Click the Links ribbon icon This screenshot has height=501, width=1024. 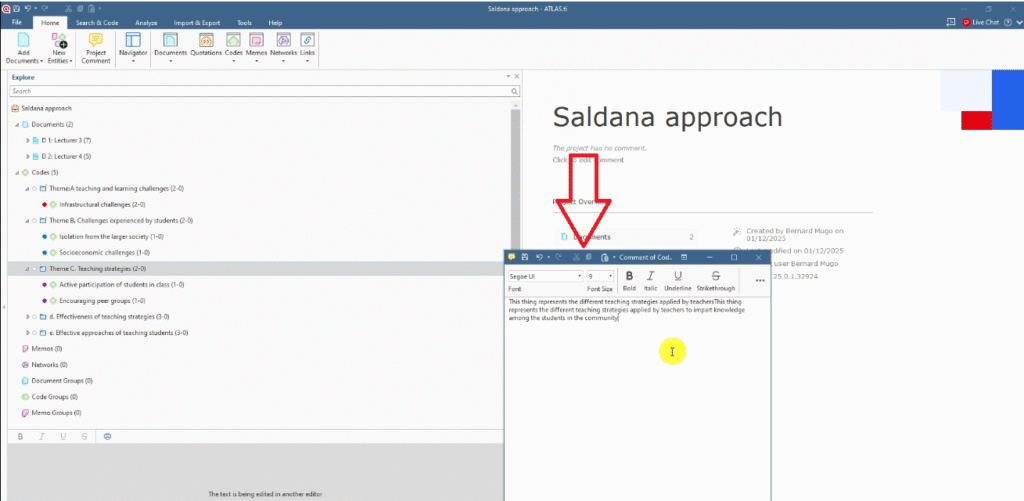[x=307, y=40]
